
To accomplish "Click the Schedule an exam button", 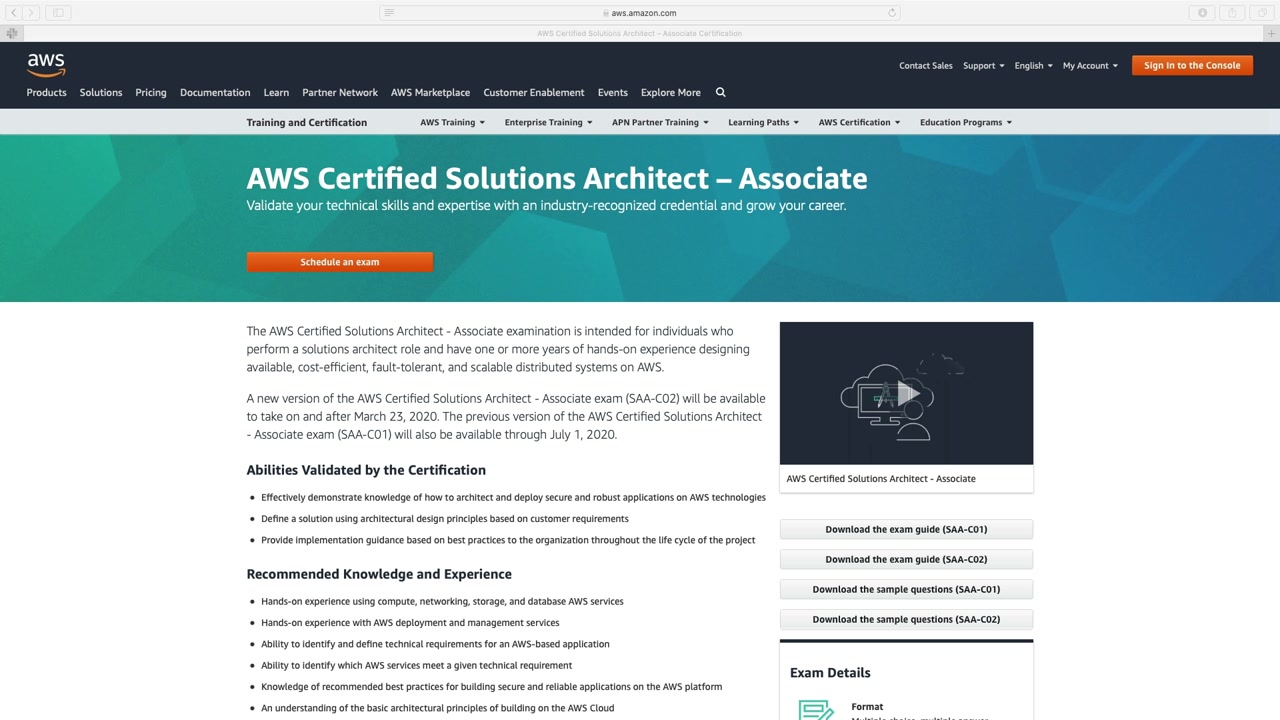I will (x=340, y=262).
